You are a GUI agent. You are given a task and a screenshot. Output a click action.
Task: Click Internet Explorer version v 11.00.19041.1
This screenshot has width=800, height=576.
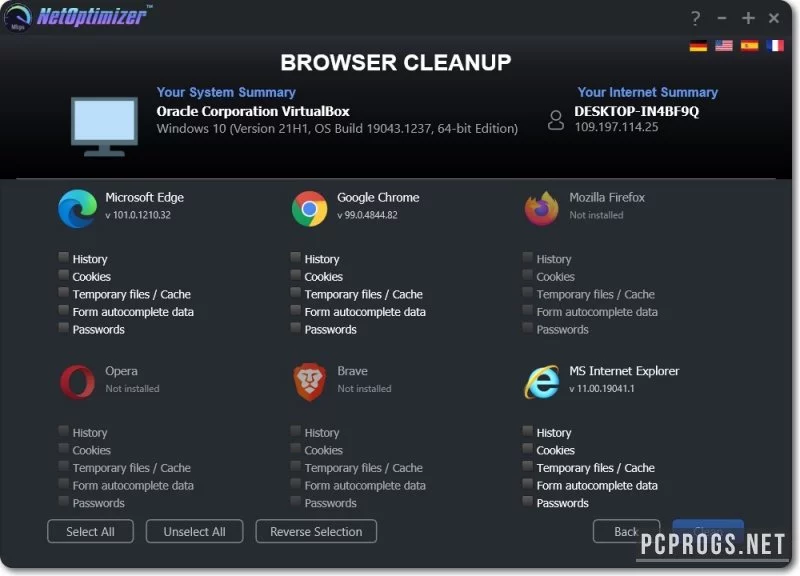602,389
